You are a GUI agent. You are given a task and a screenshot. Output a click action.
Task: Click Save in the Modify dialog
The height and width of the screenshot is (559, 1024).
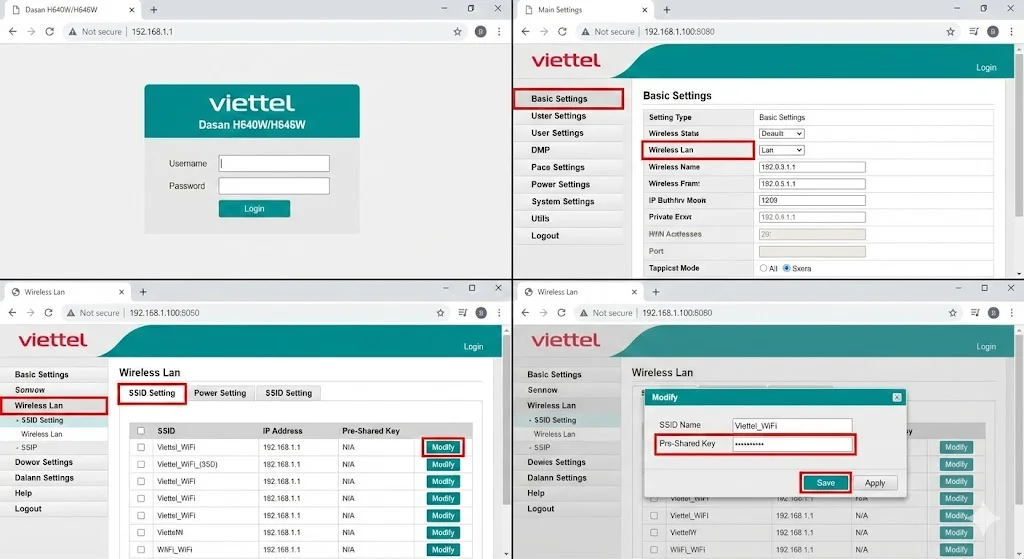pyautogui.click(x=825, y=483)
